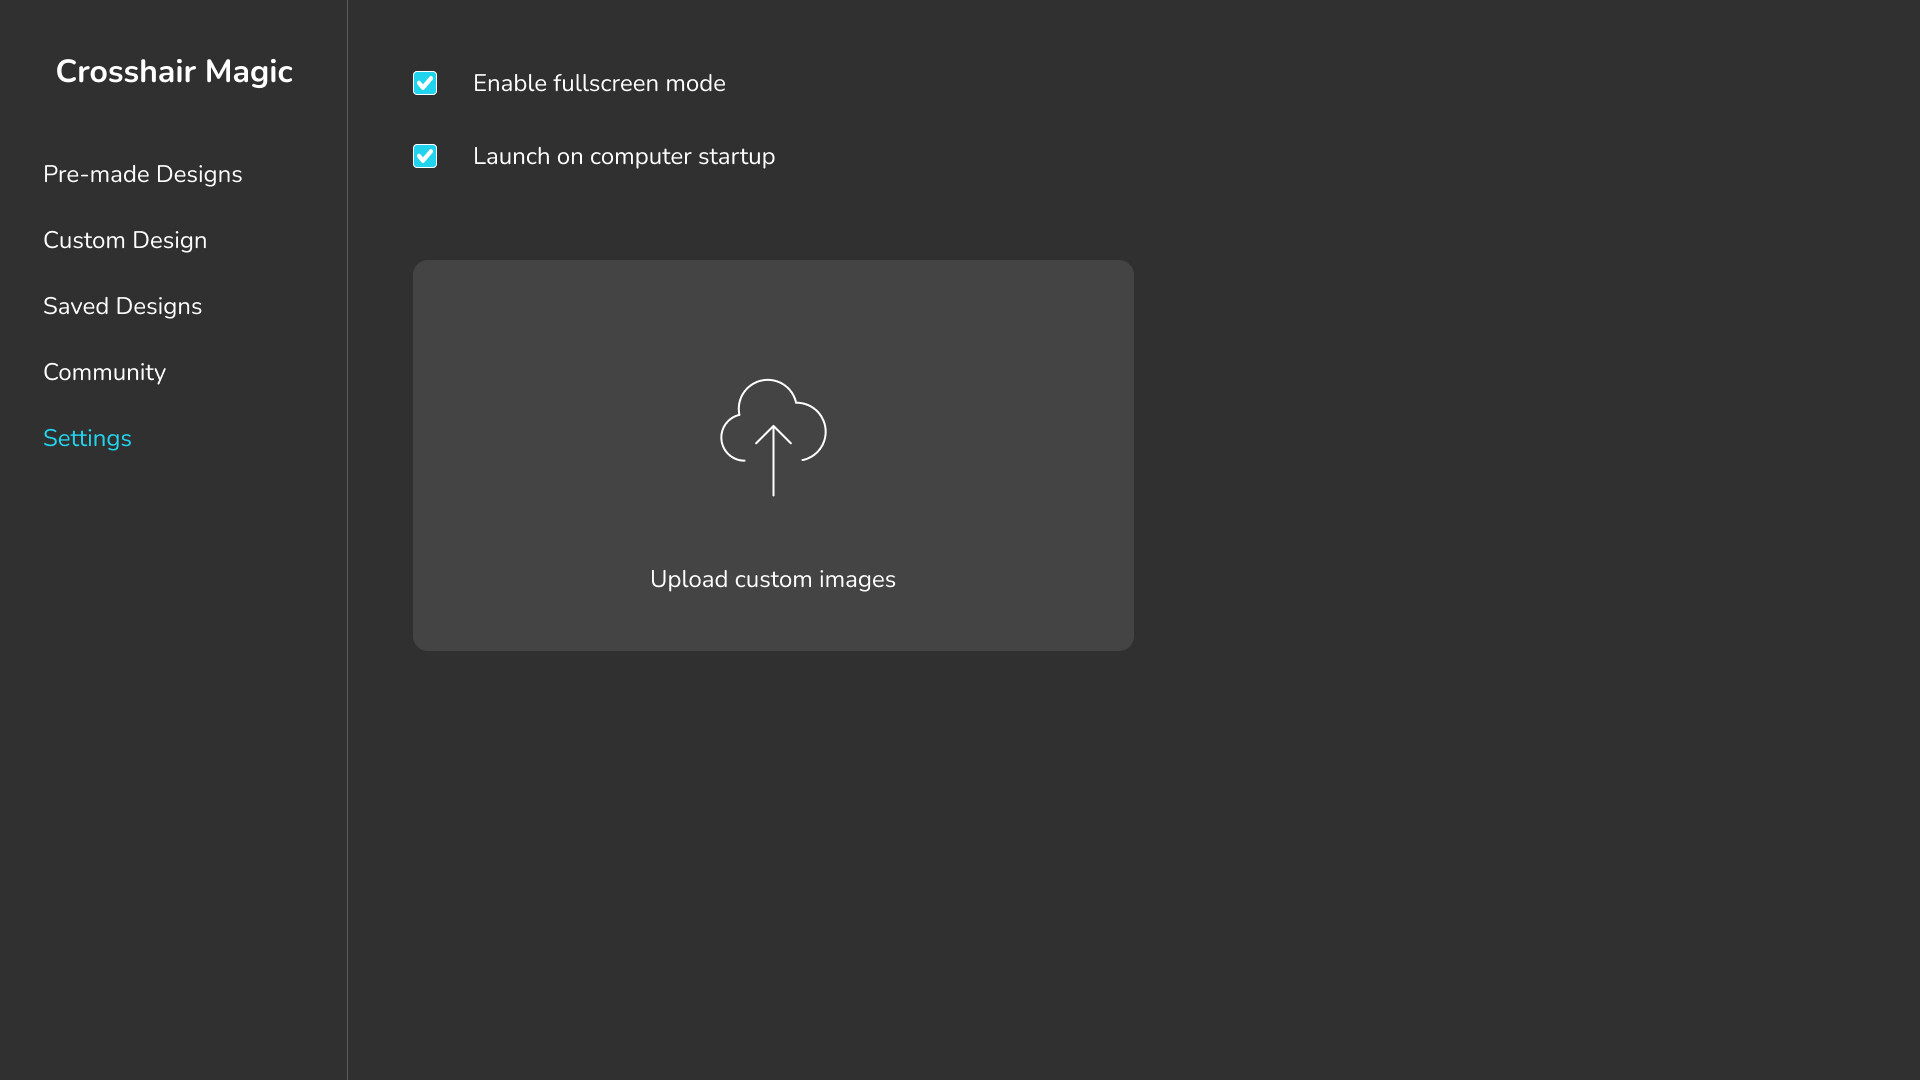Click the cloud upload icon
The image size is (1920, 1080).
773,437
